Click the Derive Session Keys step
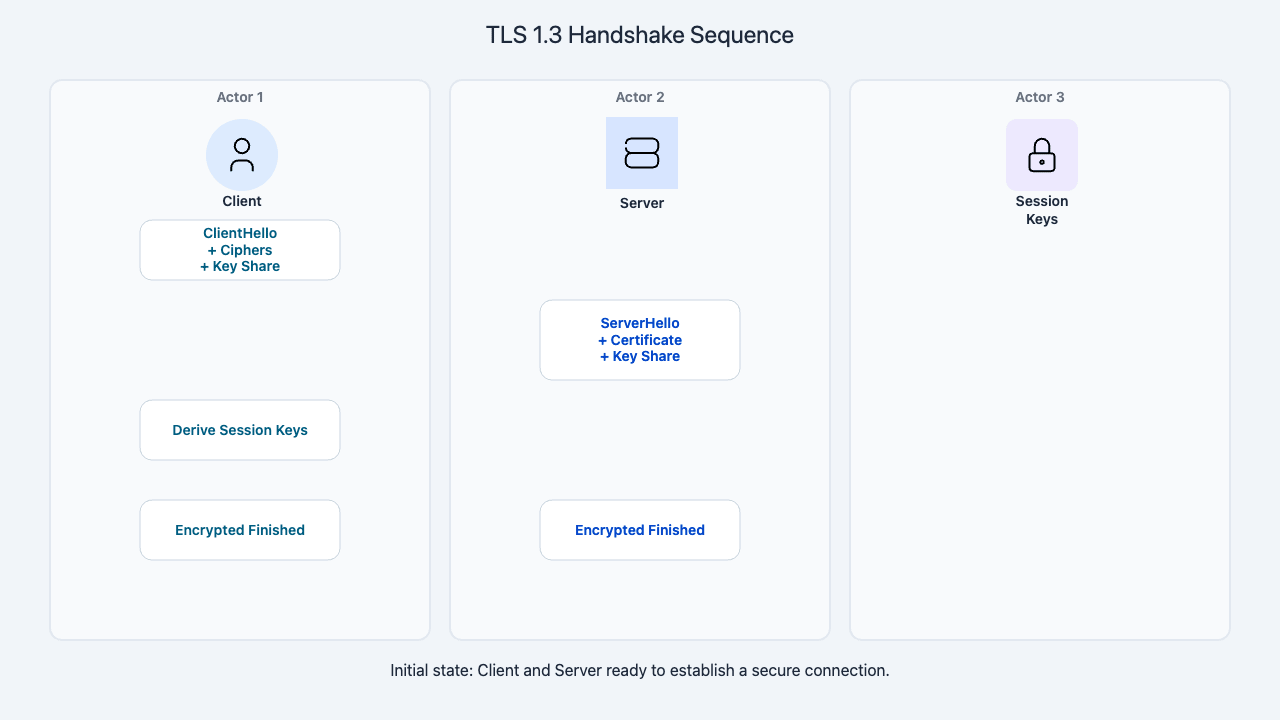The image size is (1280, 720). 240,430
